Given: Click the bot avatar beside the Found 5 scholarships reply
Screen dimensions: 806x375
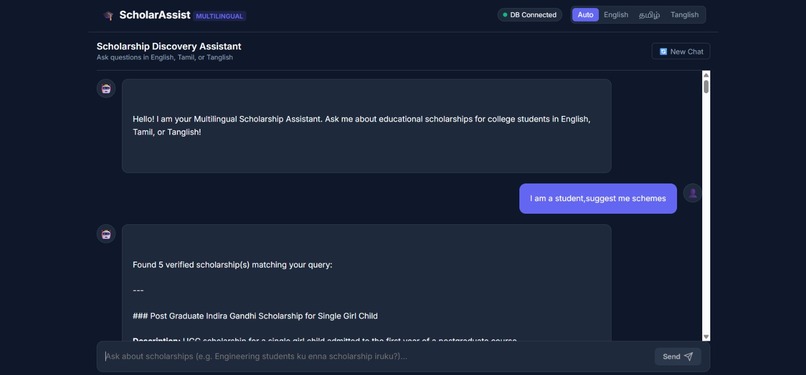Looking at the screenshot, I should click(106, 234).
